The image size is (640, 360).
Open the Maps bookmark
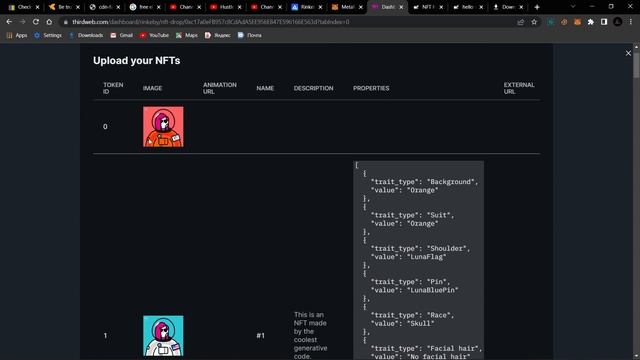[x=187, y=36]
